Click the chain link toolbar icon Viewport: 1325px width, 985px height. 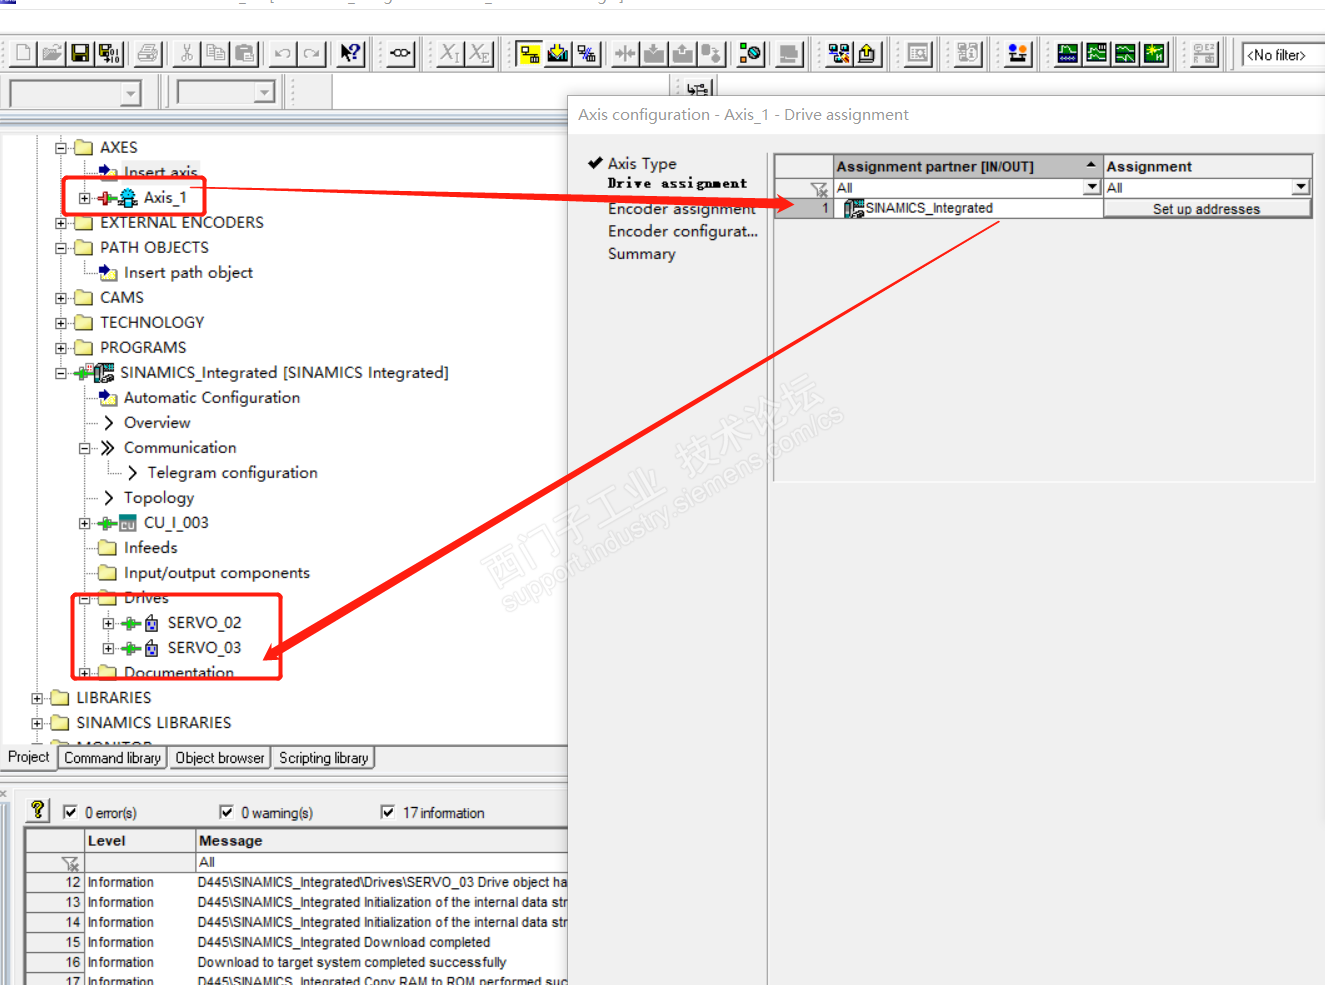click(401, 53)
